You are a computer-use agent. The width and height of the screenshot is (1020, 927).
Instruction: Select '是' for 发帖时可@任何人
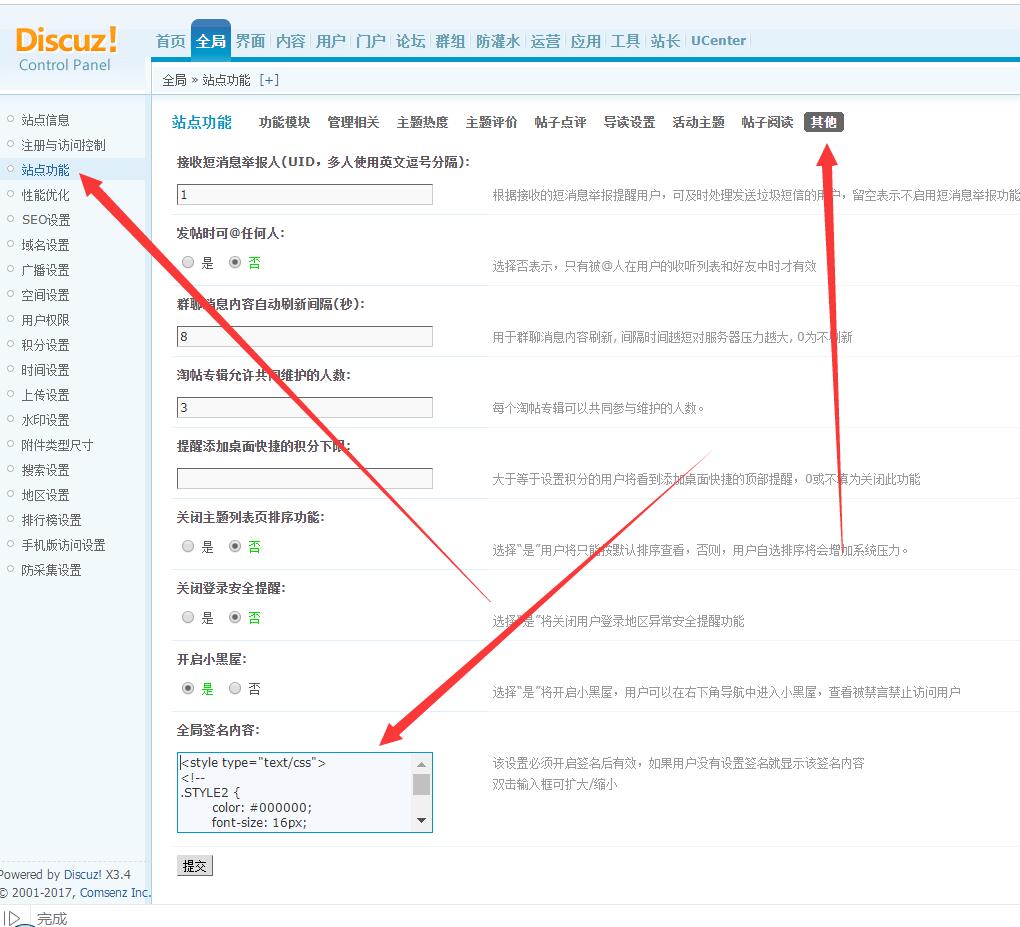click(188, 263)
